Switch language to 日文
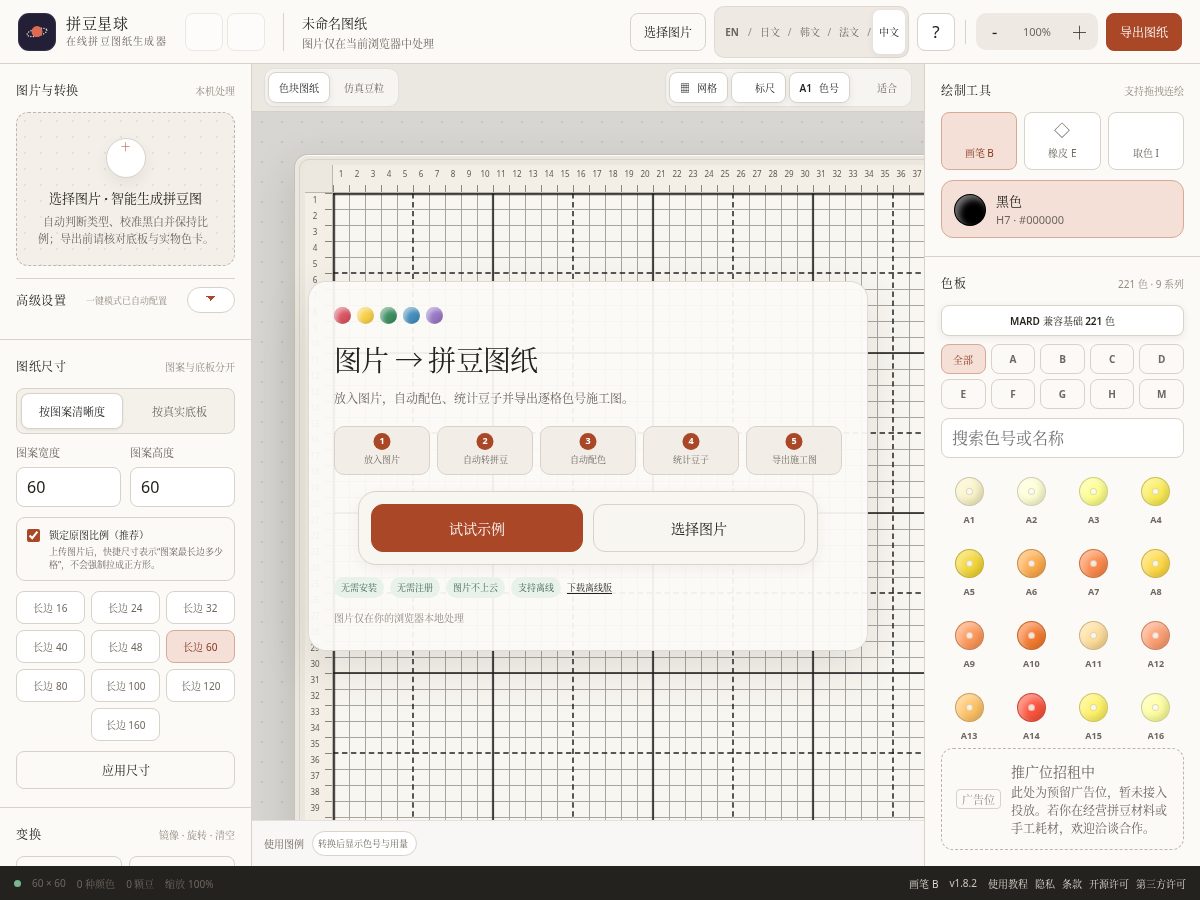This screenshot has width=1200, height=900. click(x=770, y=32)
